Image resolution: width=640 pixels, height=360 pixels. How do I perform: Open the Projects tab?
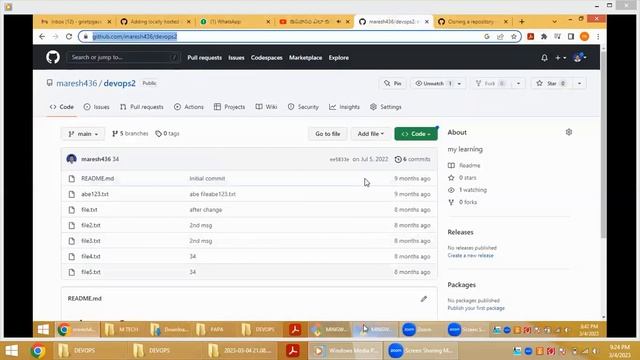[229, 107]
